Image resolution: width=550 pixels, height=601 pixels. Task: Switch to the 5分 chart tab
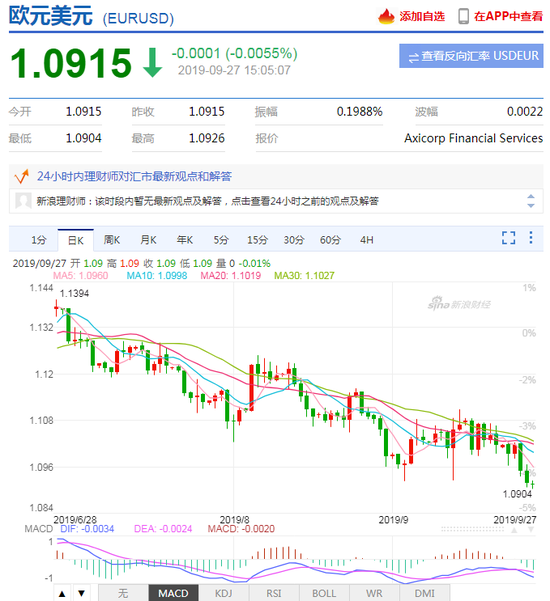pyautogui.click(x=221, y=240)
